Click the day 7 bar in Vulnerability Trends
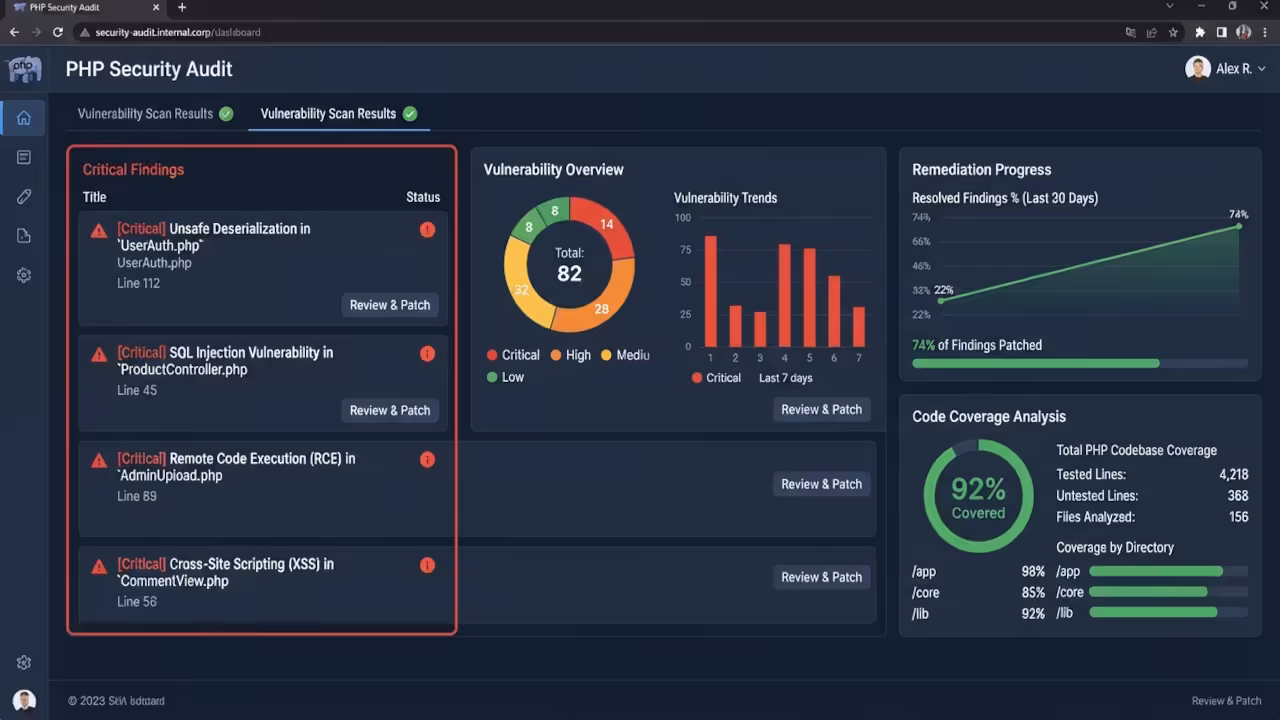The height and width of the screenshot is (720, 1280). tap(859, 327)
